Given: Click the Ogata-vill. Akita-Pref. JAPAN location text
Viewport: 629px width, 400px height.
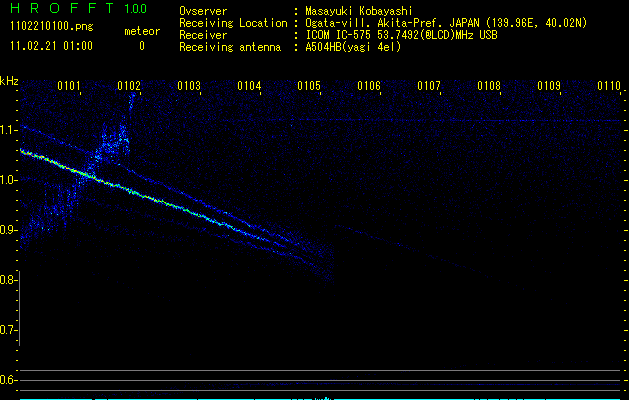Looking at the screenshot, I should (446, 23).
